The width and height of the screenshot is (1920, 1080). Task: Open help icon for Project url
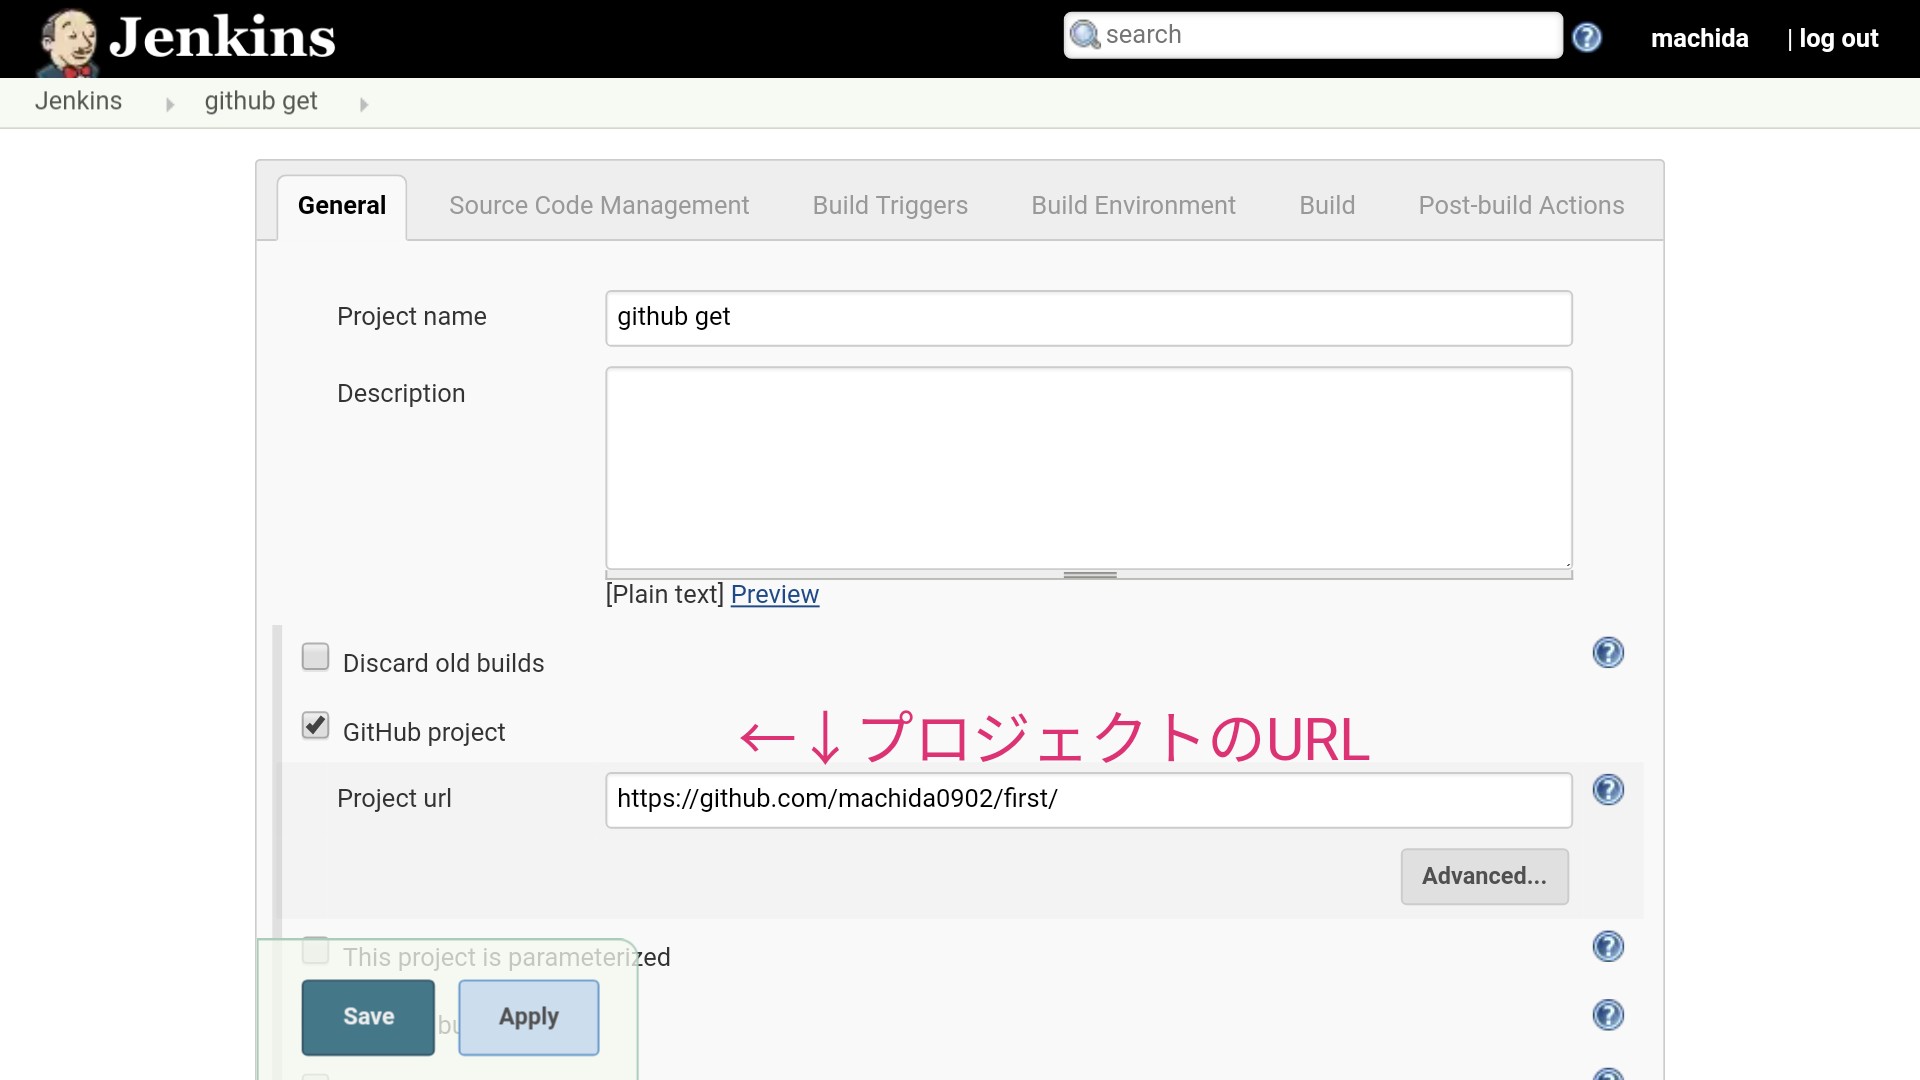point(1608,790)
